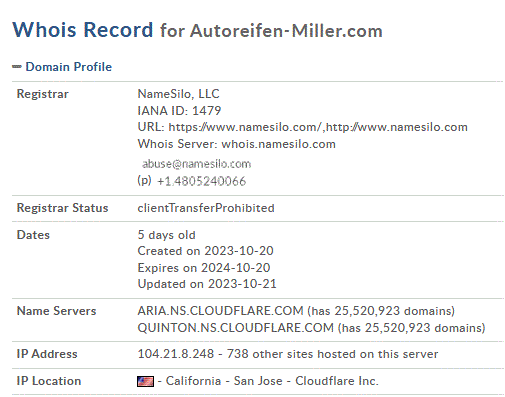Click QUINTON.NS.CLOUDFLARE.COM name server
This screenshot has width=505, height=397.
pyautogui.click(x=235, y=328)
